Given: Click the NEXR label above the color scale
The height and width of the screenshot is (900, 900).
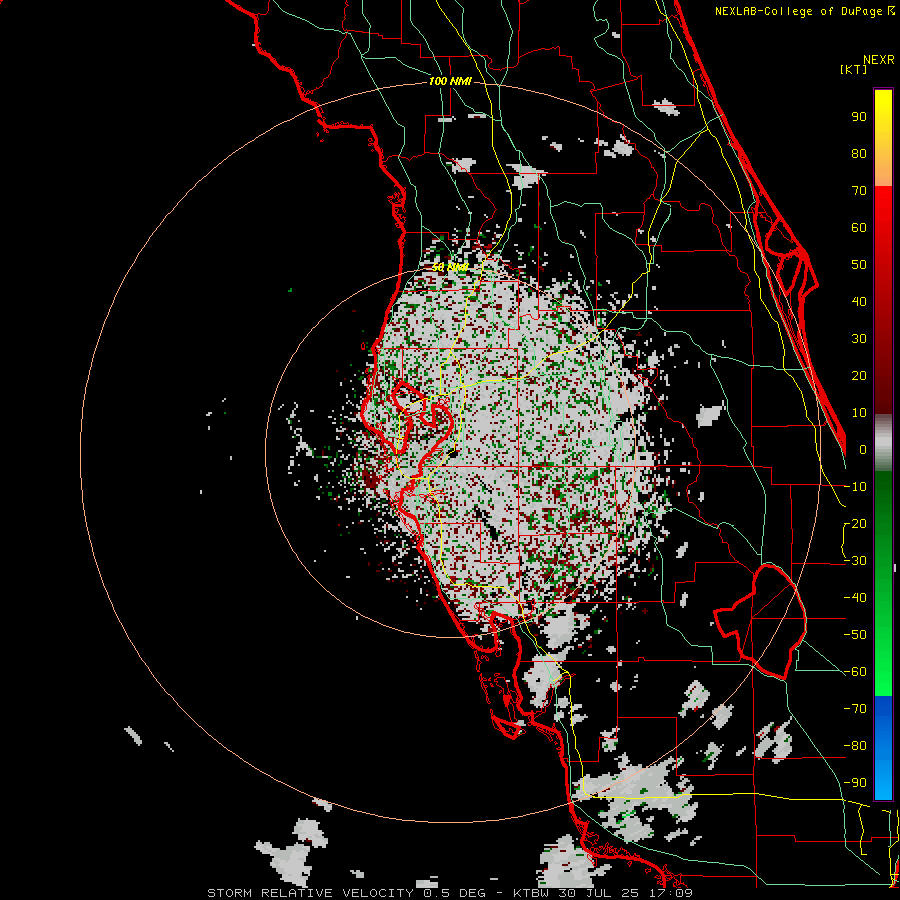Looking at the screenshot, I should tap(879, 60).
